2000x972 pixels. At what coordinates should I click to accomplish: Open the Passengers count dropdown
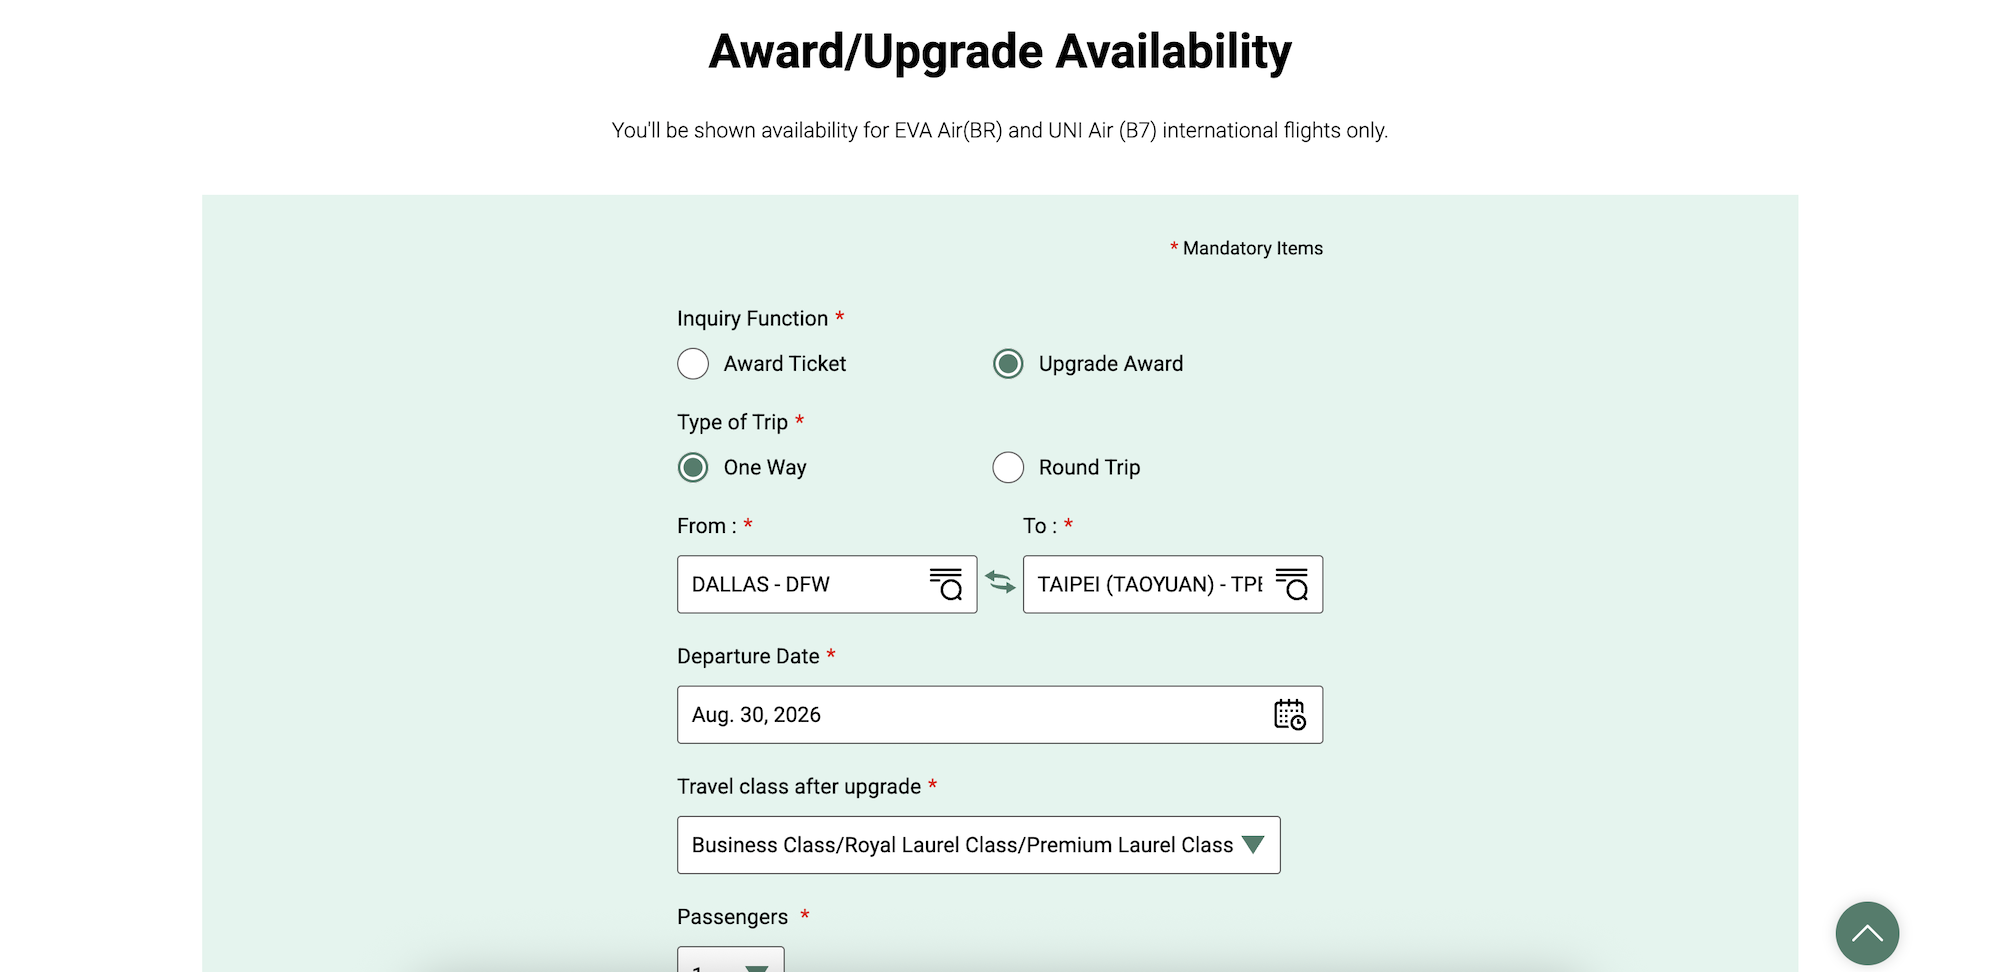tap(731, 962)
